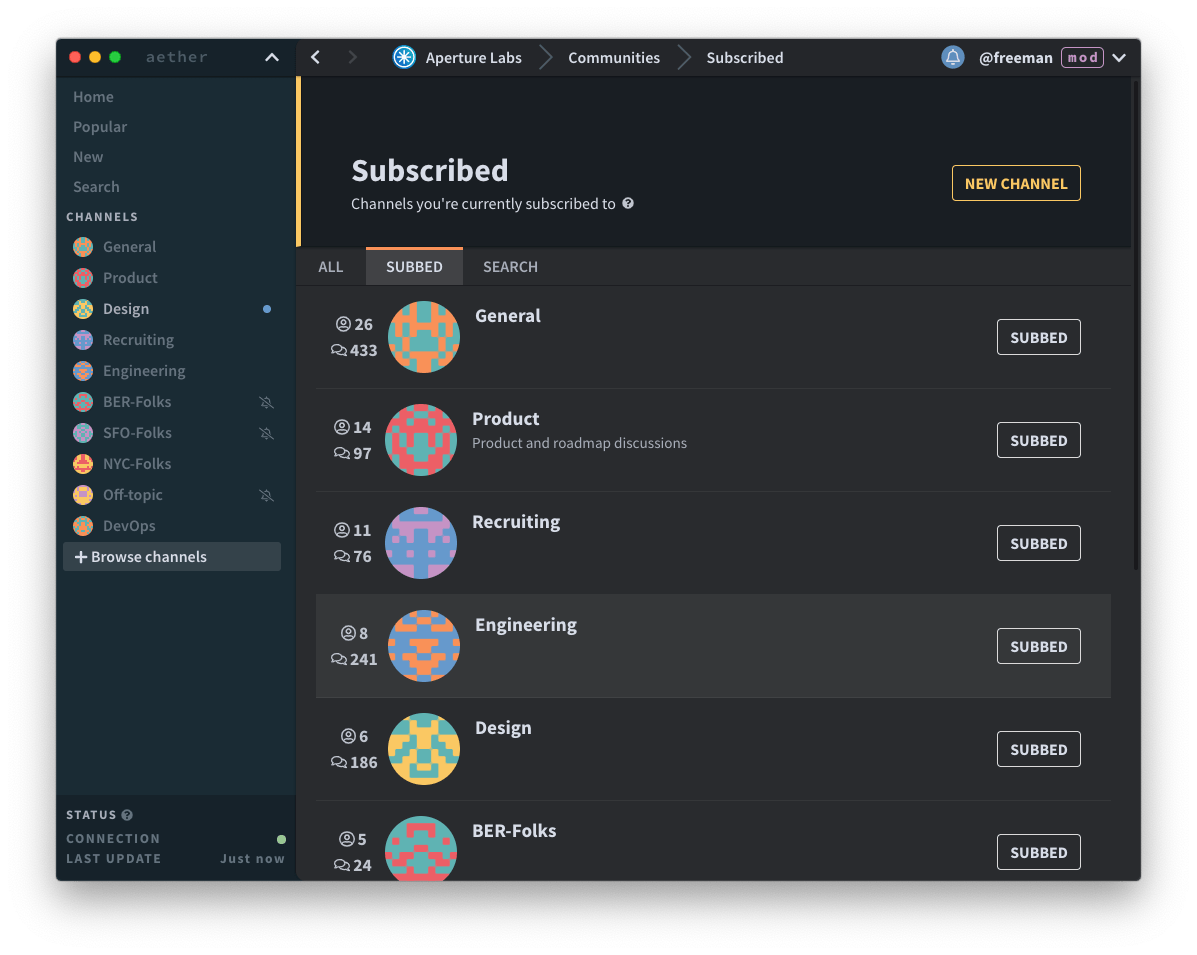Click the NYC-Folks icon in the sidebar
Viewport: 1197px width, 955px height.
click(84, 464)
